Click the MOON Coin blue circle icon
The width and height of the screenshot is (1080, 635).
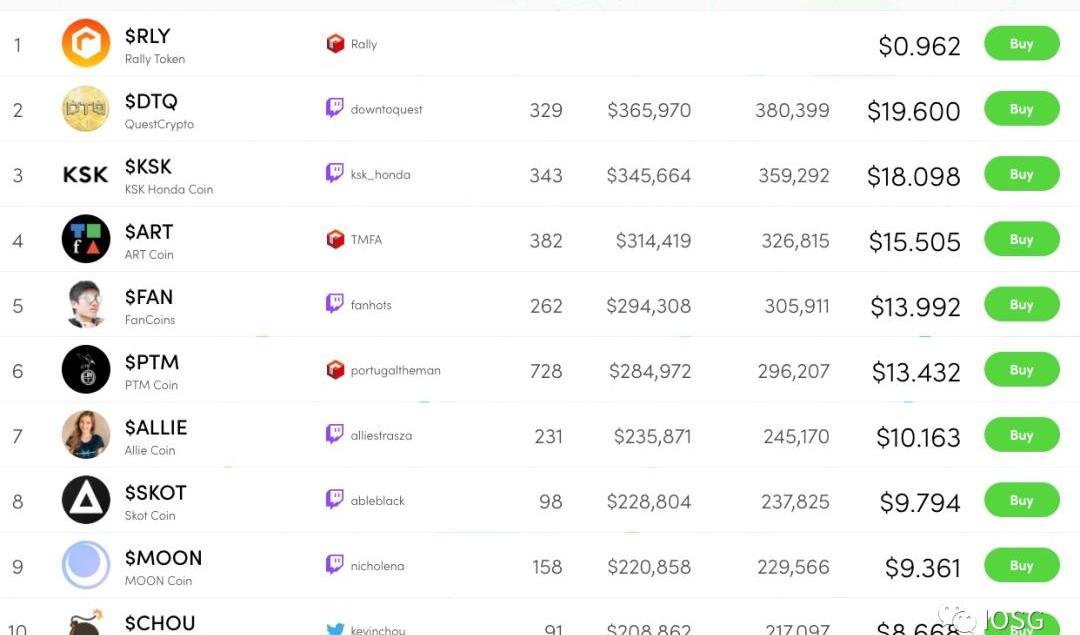click(x=86, y=565)
